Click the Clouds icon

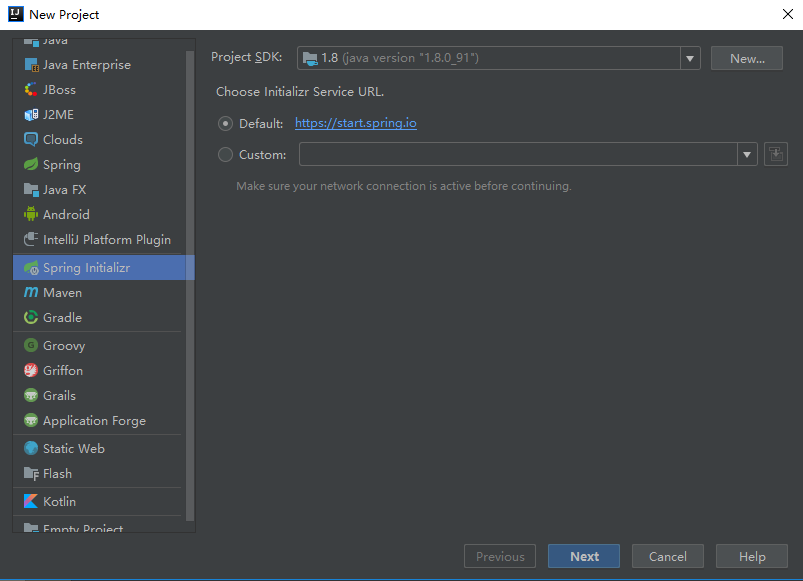31,139
